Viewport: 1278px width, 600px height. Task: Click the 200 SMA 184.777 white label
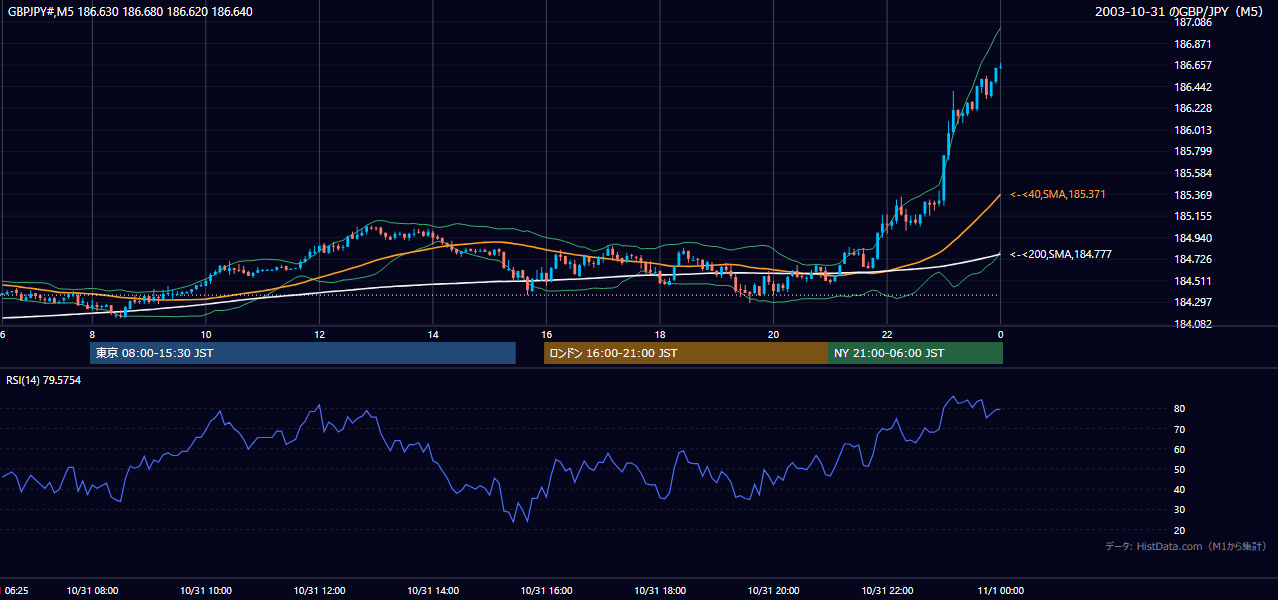[x=1061, y=255]
